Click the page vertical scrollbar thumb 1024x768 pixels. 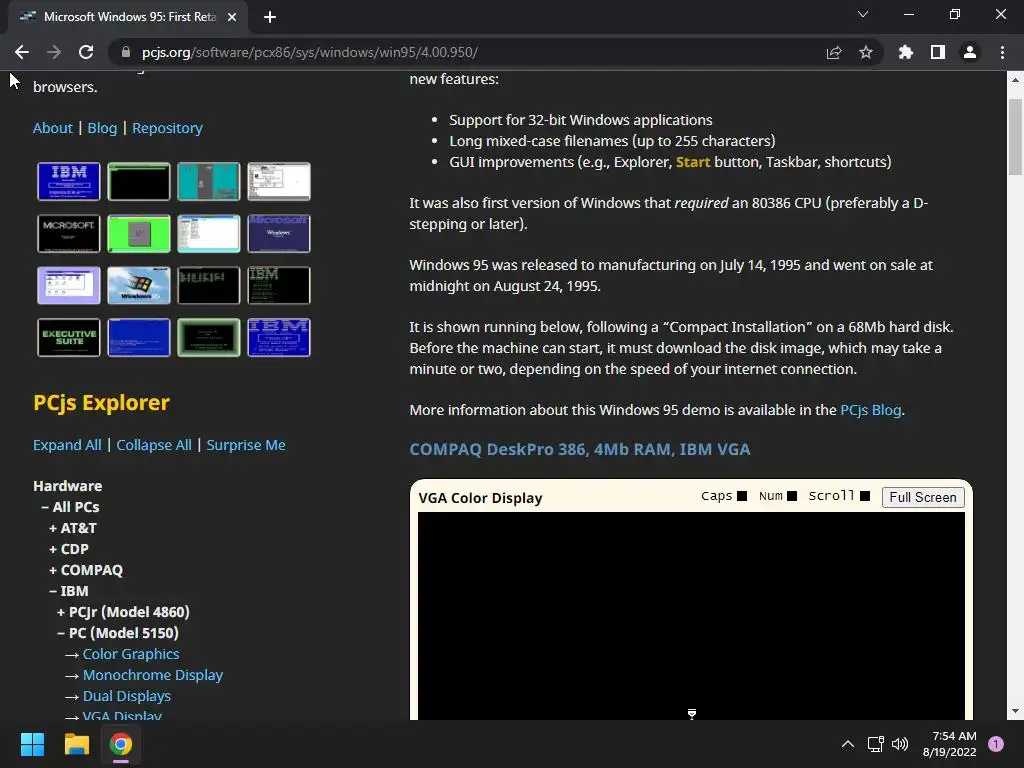click(1014, 137)
